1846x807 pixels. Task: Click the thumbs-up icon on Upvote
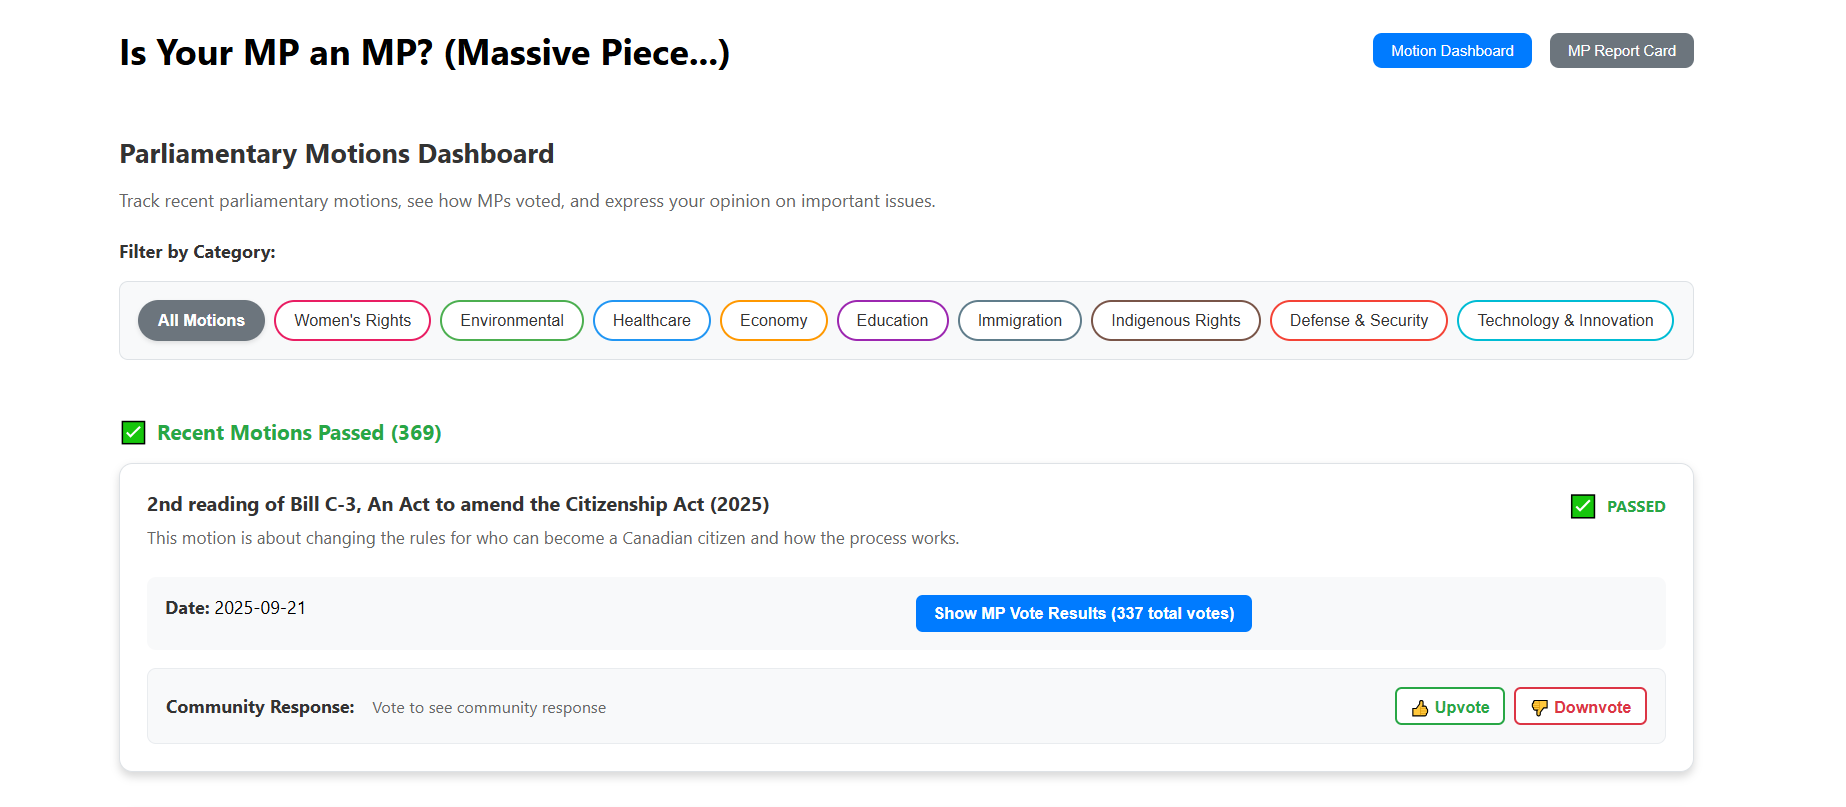[1420, 708]
